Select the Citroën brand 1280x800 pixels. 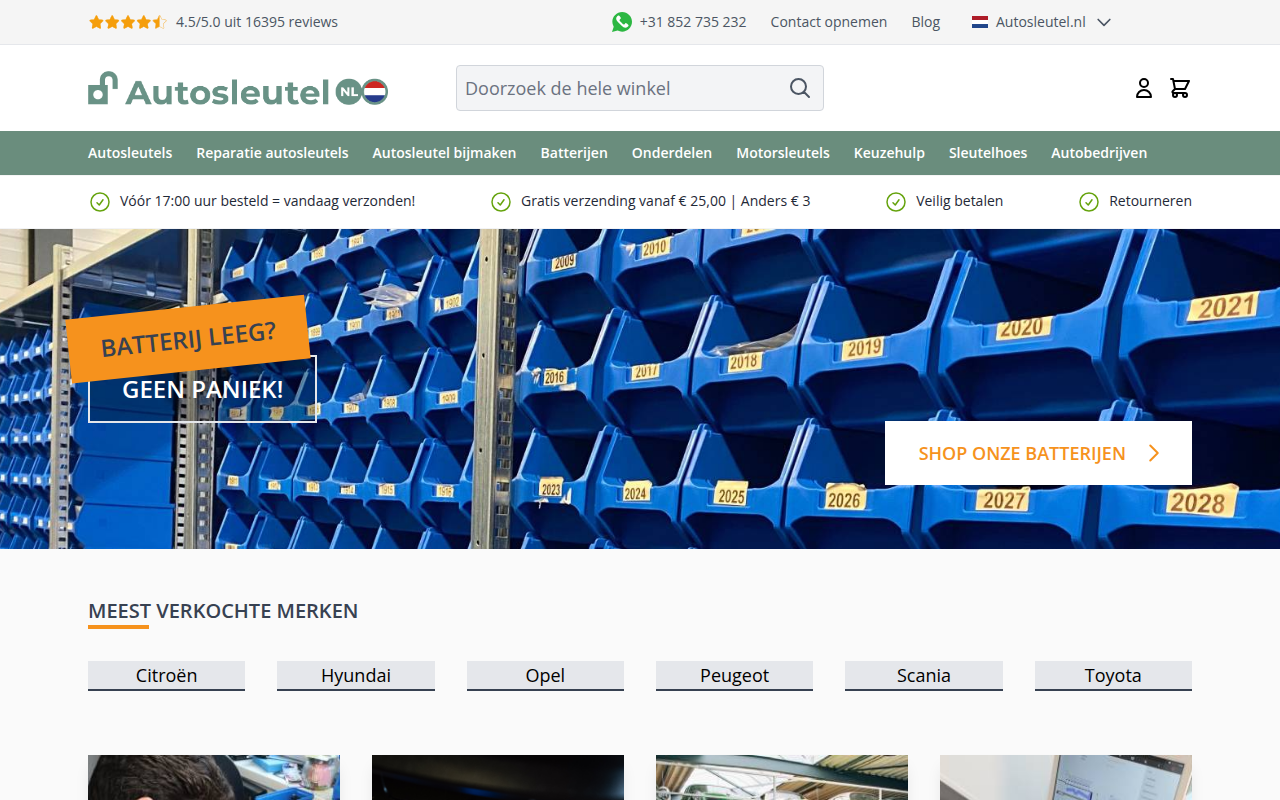(x=166, y=676)
